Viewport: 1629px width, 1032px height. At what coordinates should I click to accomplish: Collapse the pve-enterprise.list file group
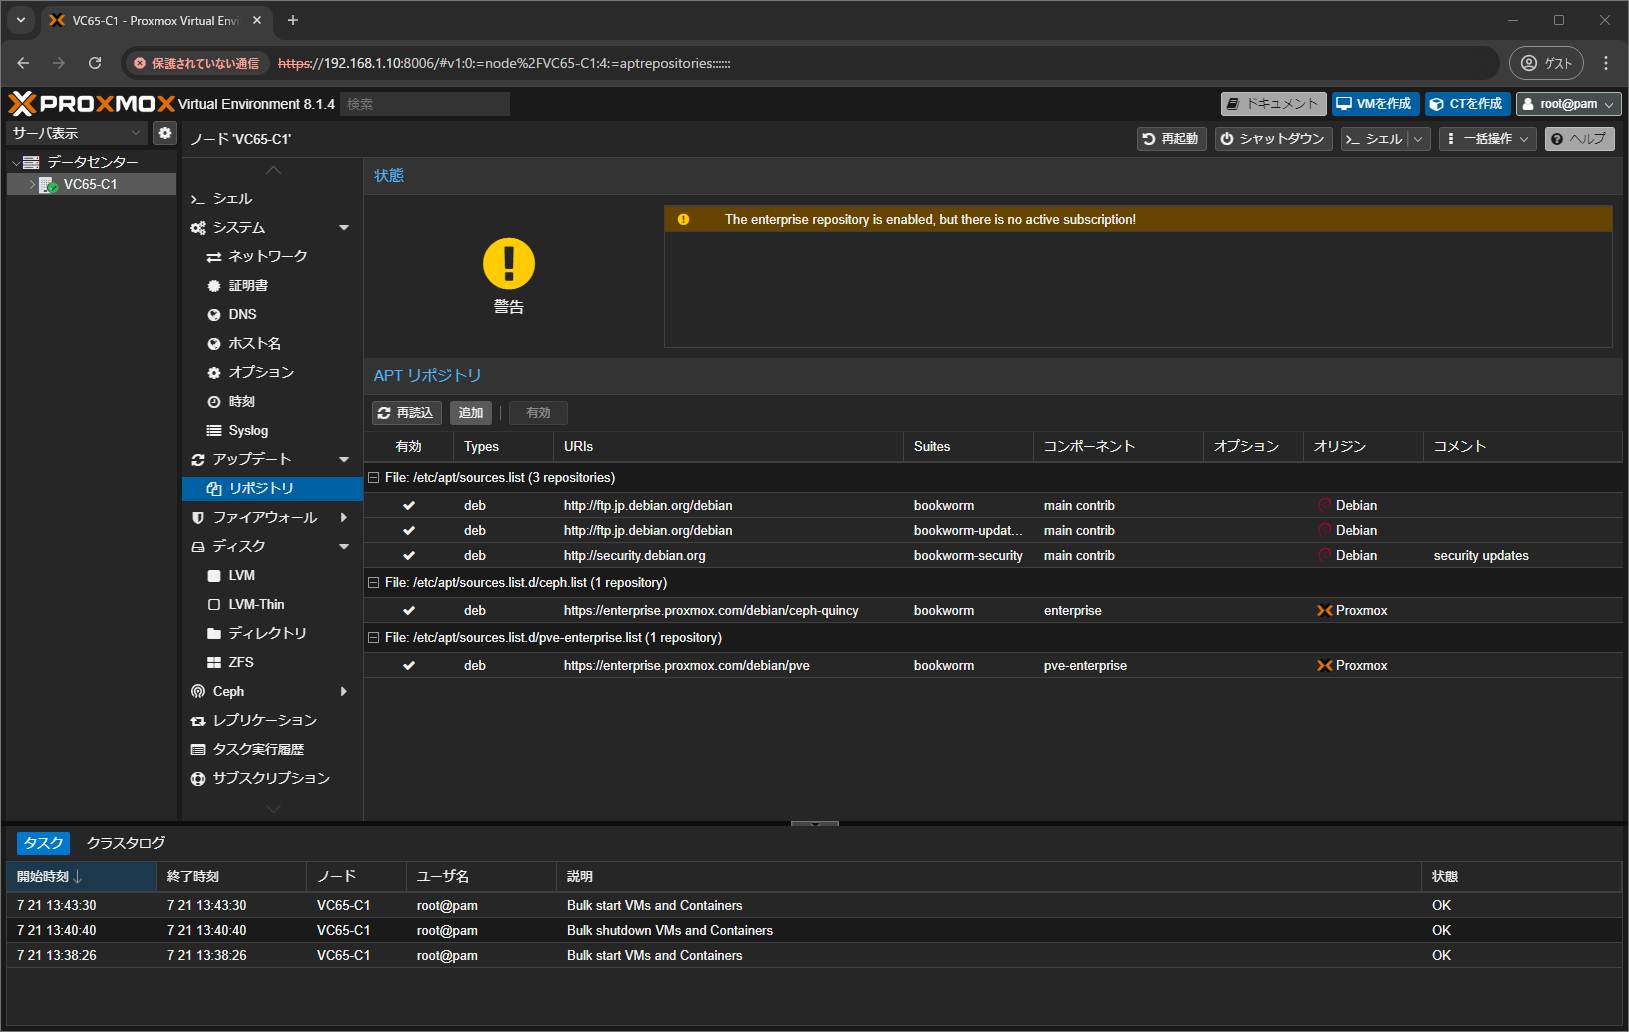click(x=374, y=638)
